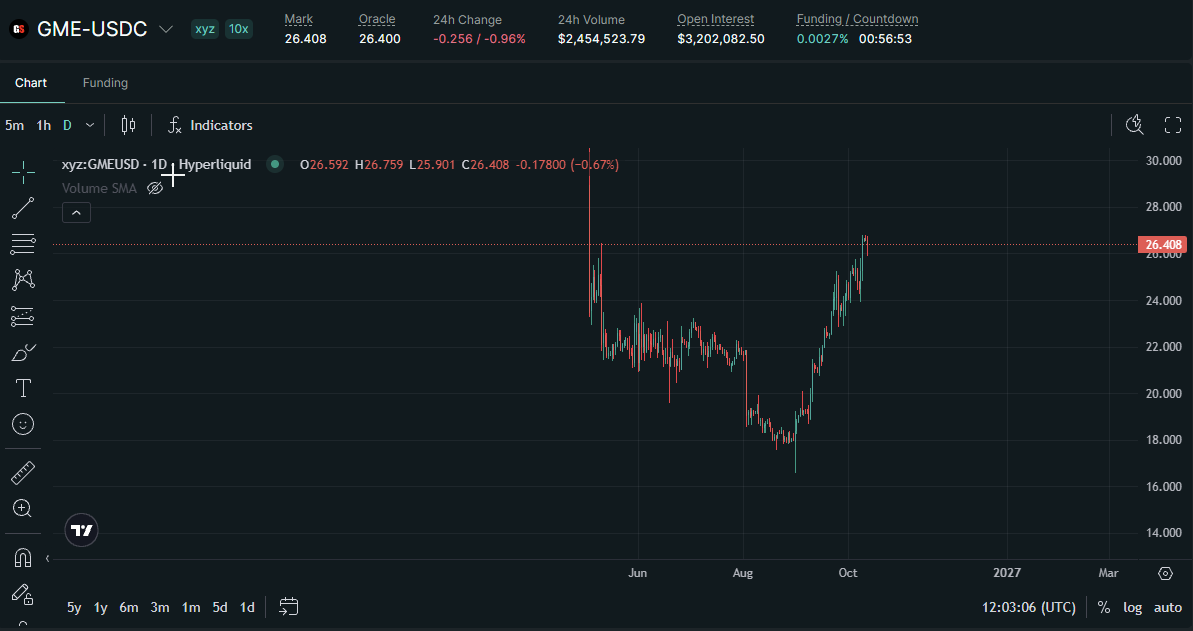Select the trend line drawing tool
The width and height of the screenshot is (1193, 631).
[23, 209]
